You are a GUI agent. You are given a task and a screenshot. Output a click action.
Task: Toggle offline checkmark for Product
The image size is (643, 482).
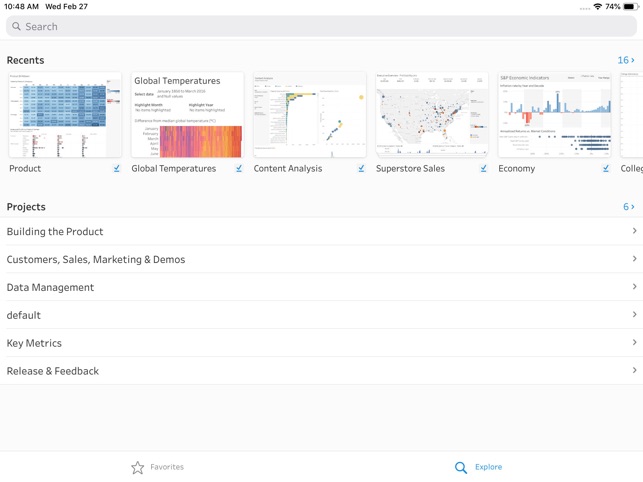point(117,169)
